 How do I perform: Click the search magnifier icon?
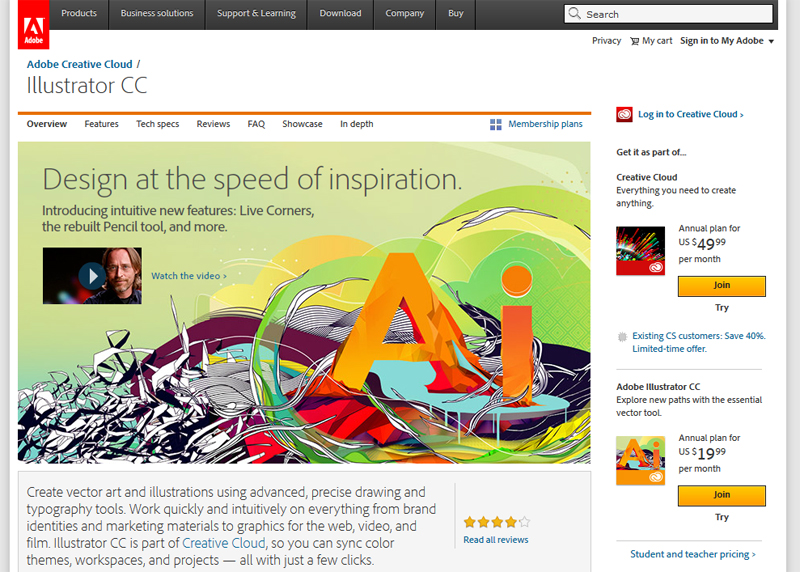[575, 14]
